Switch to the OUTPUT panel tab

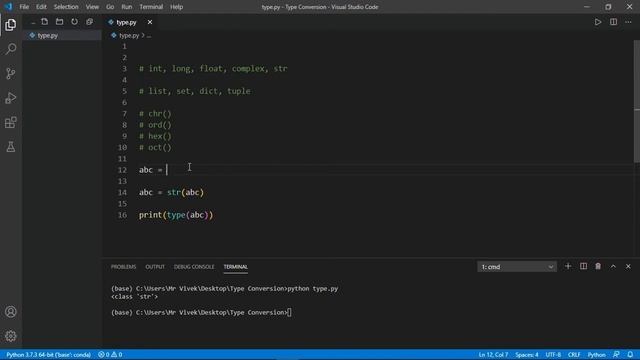[x=155, y=267]
